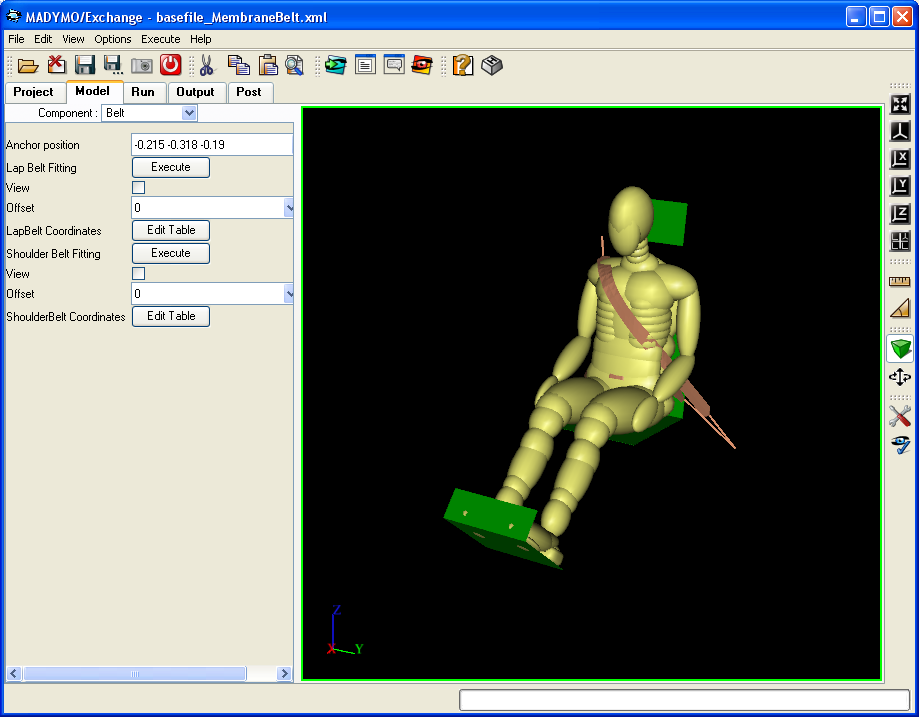Image resolution: width=919 pixels, height=717 pixels.
Task: Click the Anchor position input field
Action: (212, 145)
